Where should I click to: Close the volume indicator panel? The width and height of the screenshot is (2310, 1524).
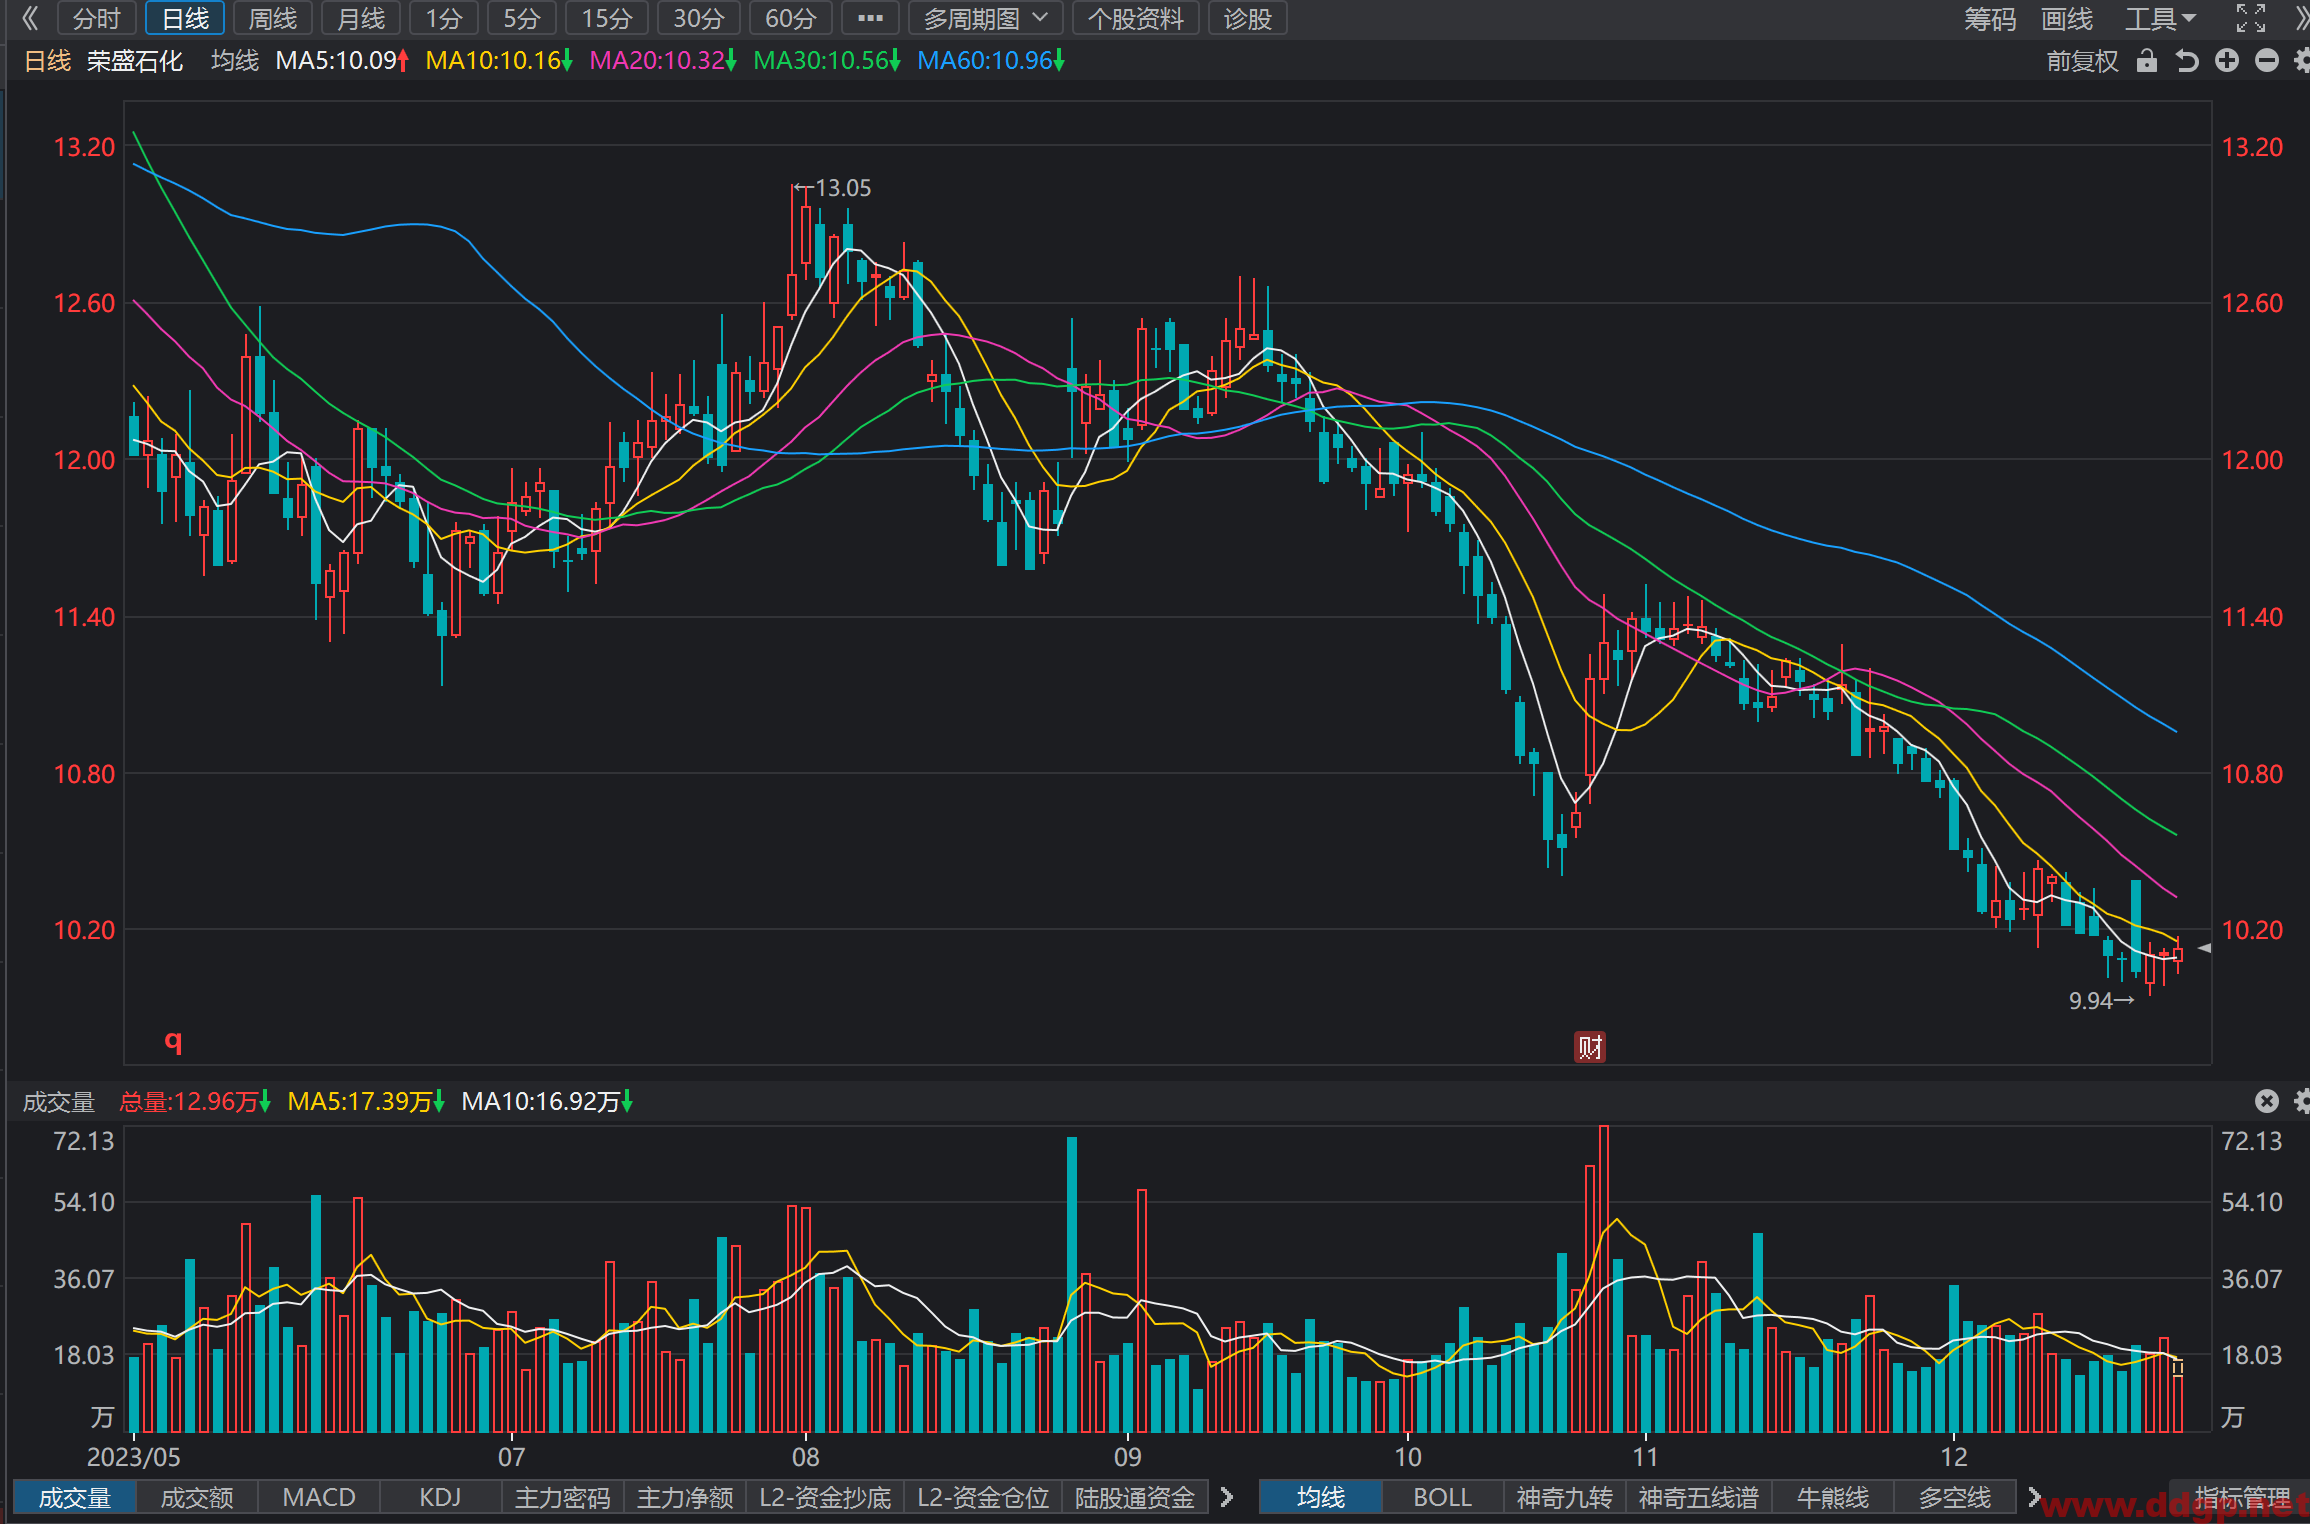tap(2267, 1101)
